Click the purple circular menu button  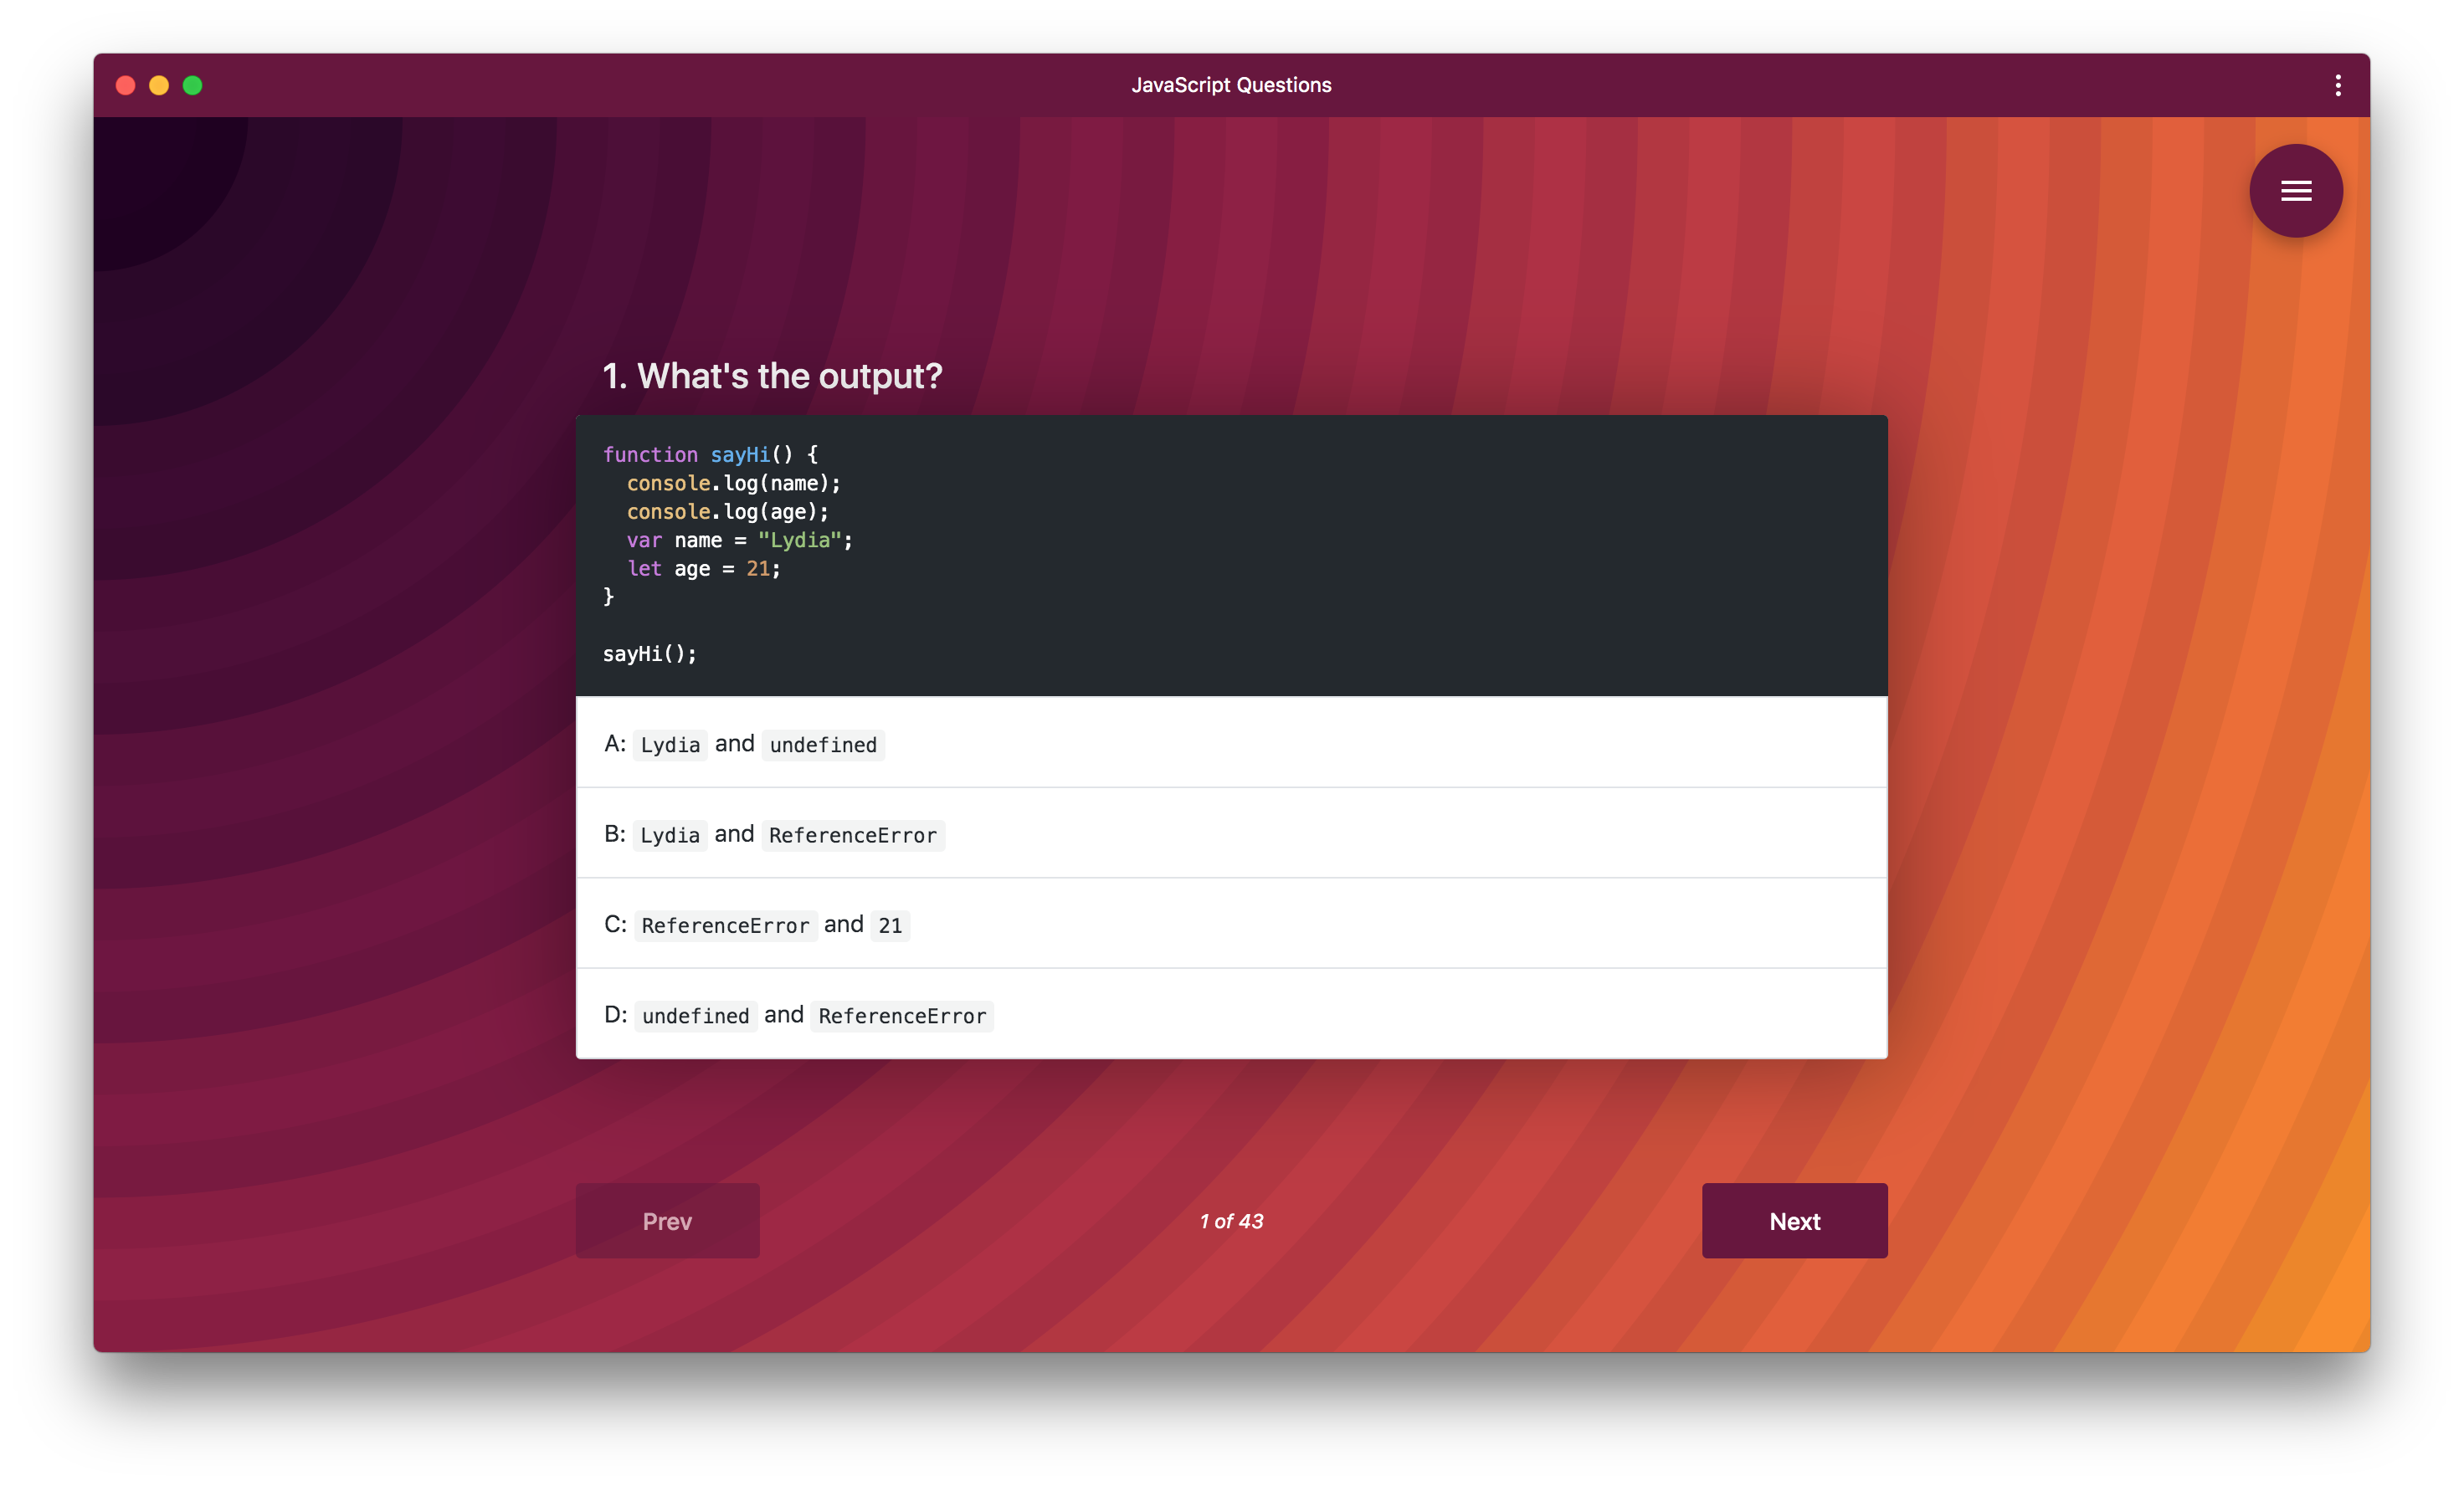point(2296,190)
